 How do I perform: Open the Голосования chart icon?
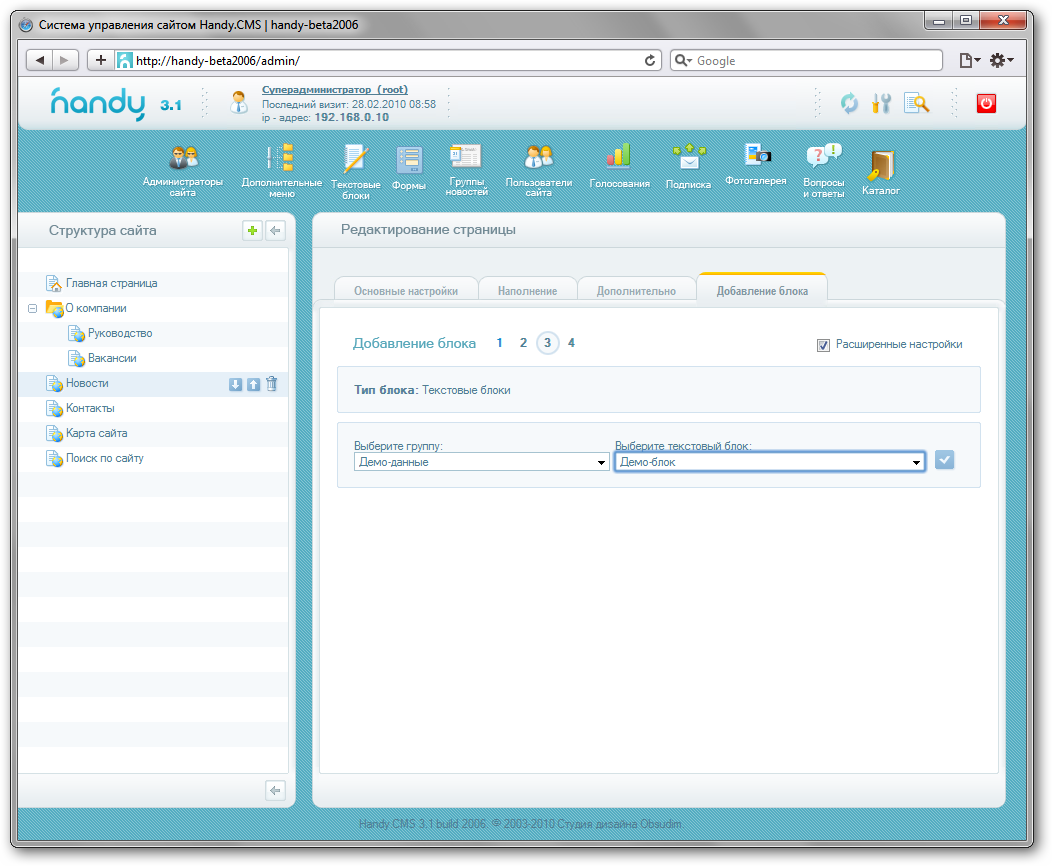[619, 157]
